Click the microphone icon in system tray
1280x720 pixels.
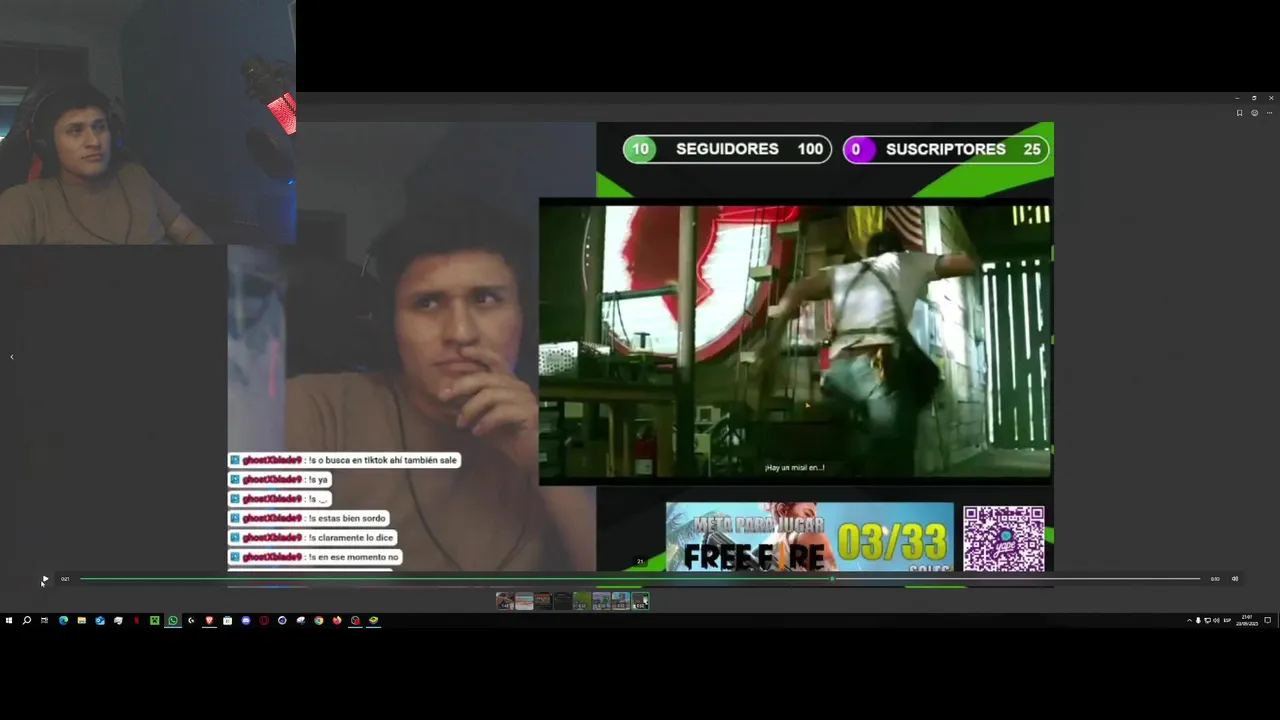[1198, 620]
